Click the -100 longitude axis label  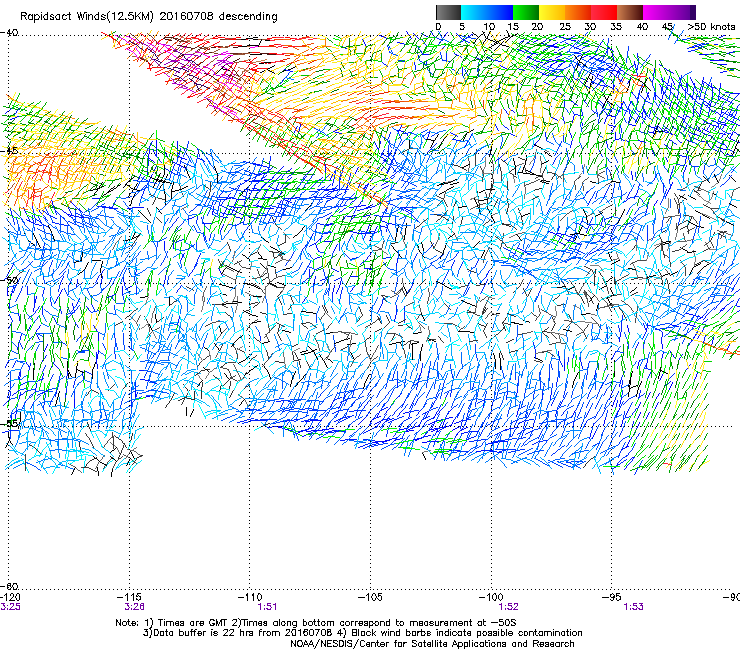click(x=491, y=598)
